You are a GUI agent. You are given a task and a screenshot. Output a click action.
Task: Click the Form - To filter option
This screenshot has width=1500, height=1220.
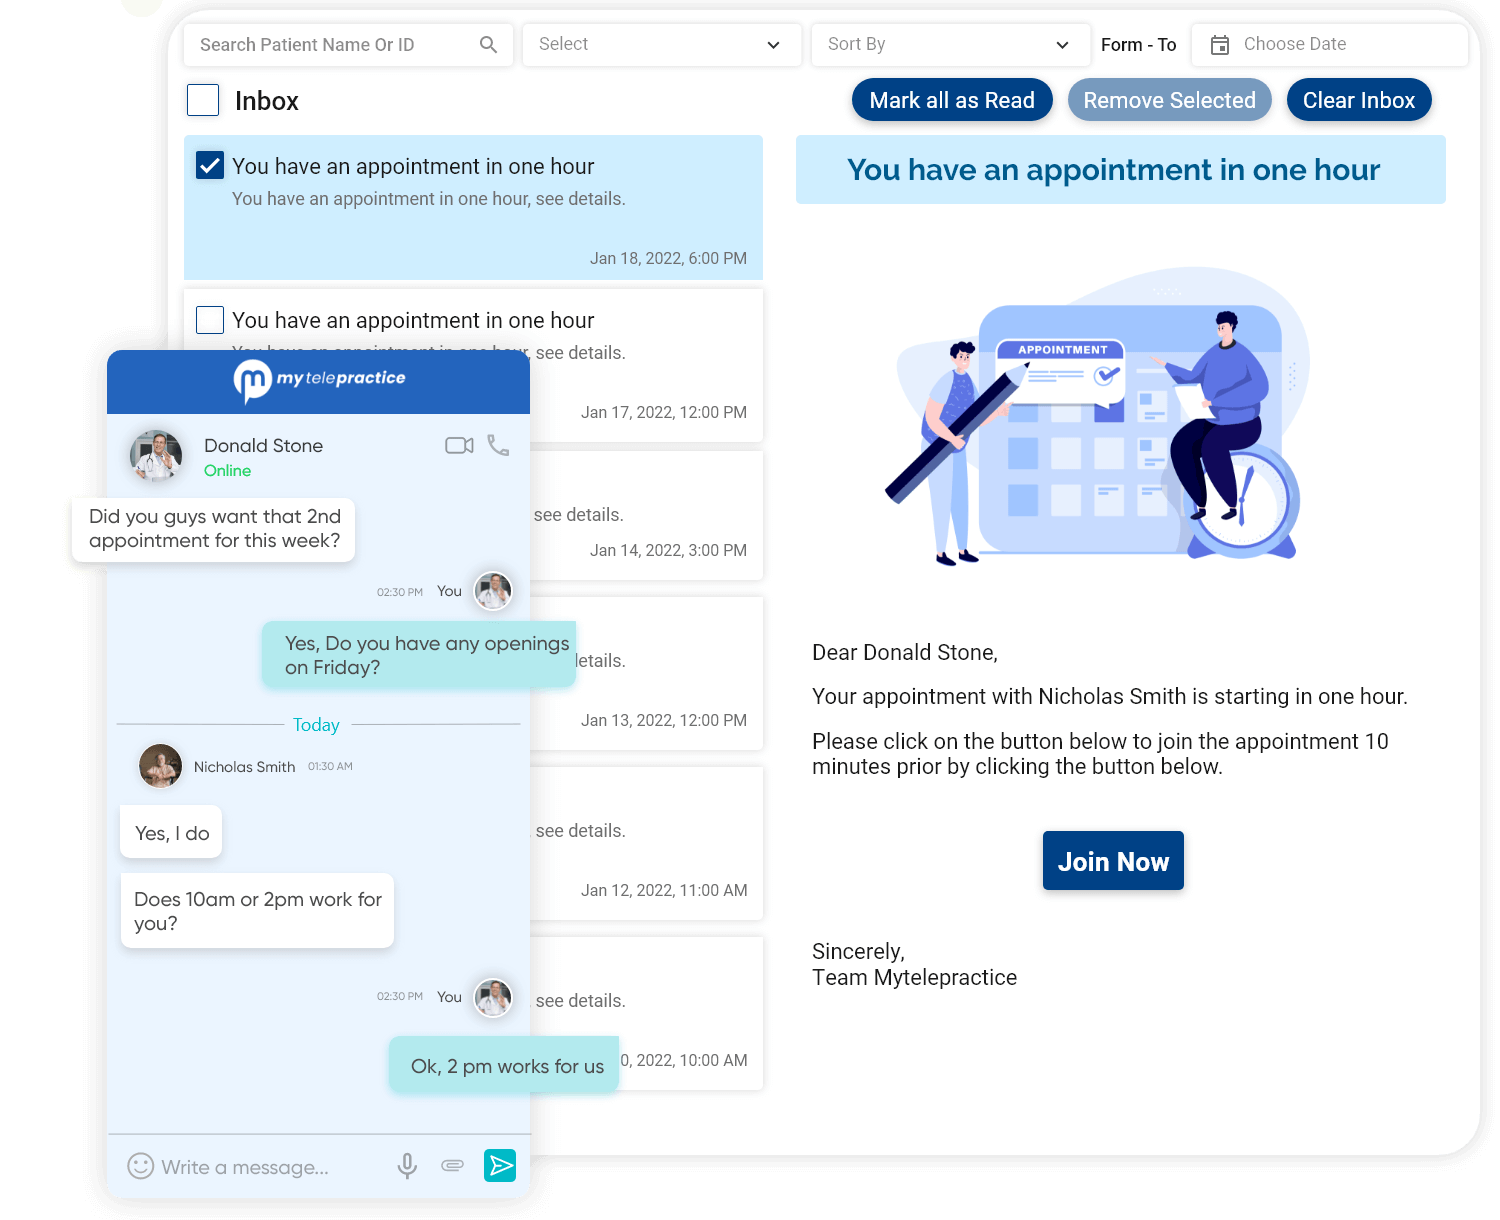[x=1138, y=44]
